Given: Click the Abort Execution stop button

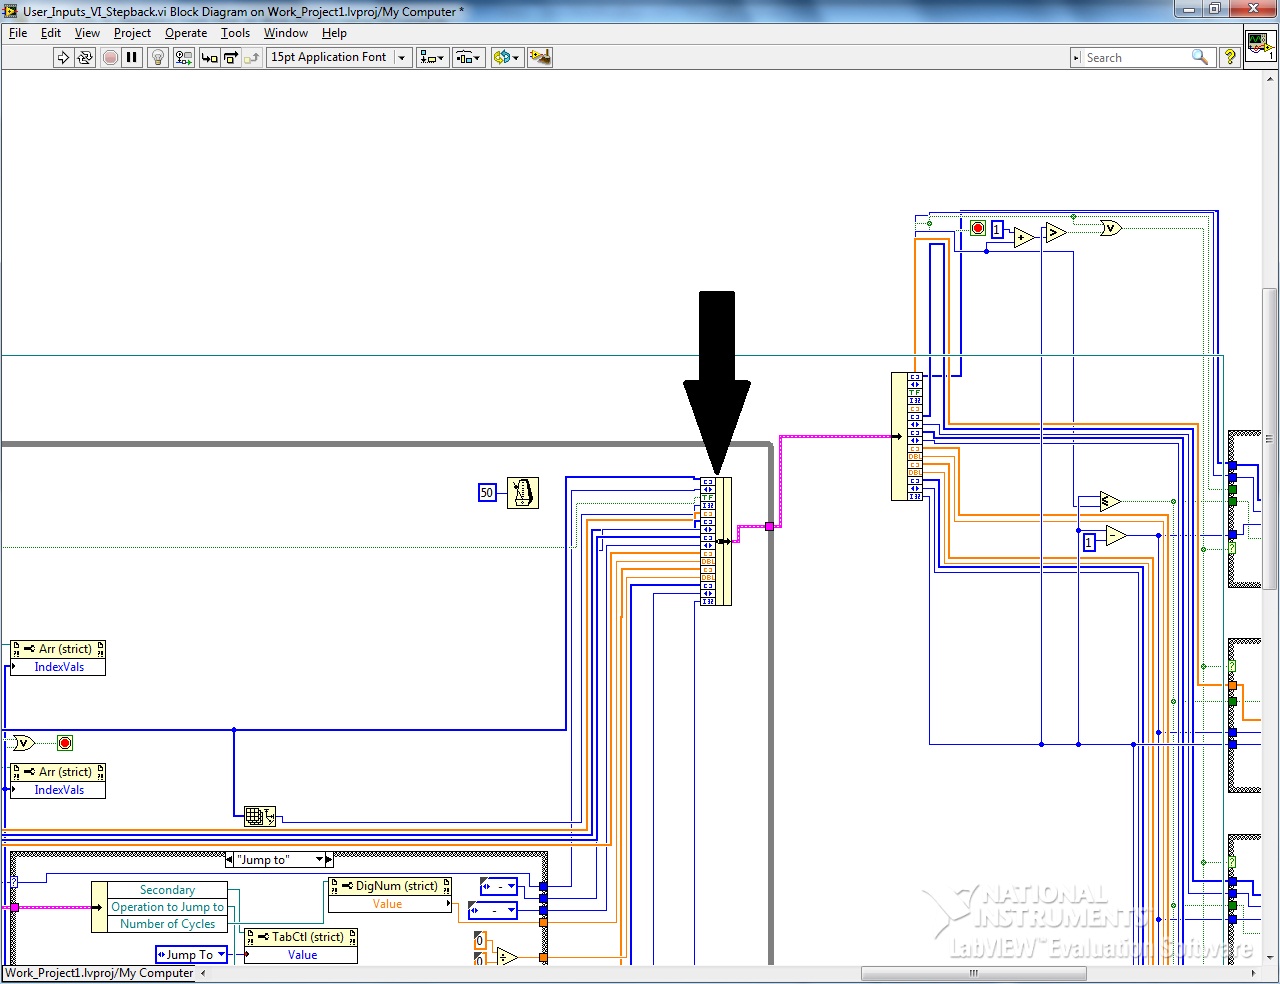Looking at the screenshot, I should tap(110, 58).
